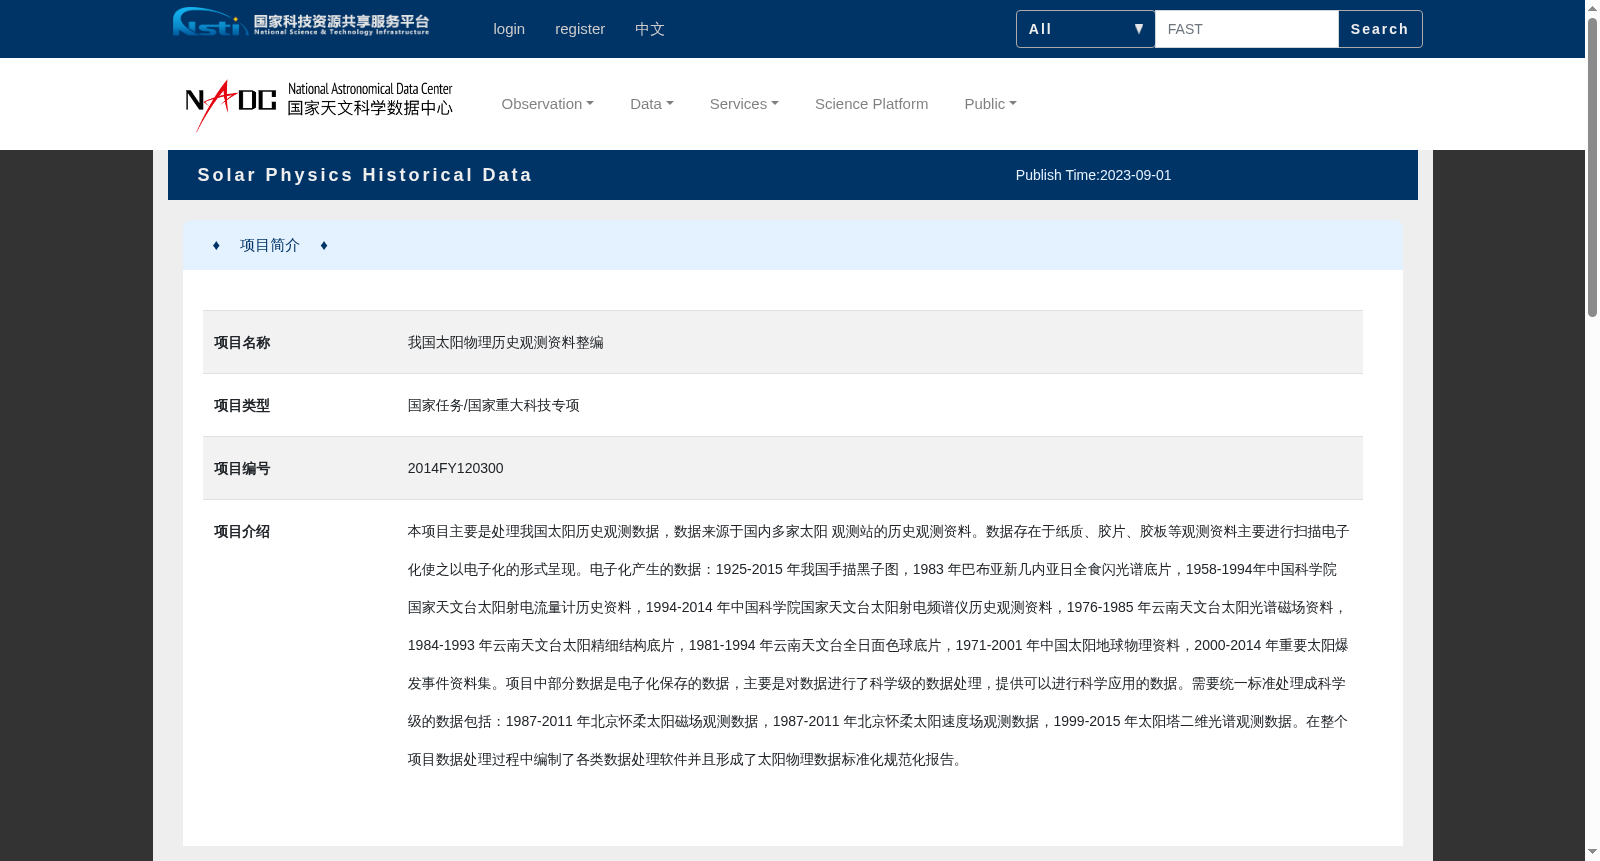Click the 国家任务/国家重大科技专项 value

click(493, 405)
